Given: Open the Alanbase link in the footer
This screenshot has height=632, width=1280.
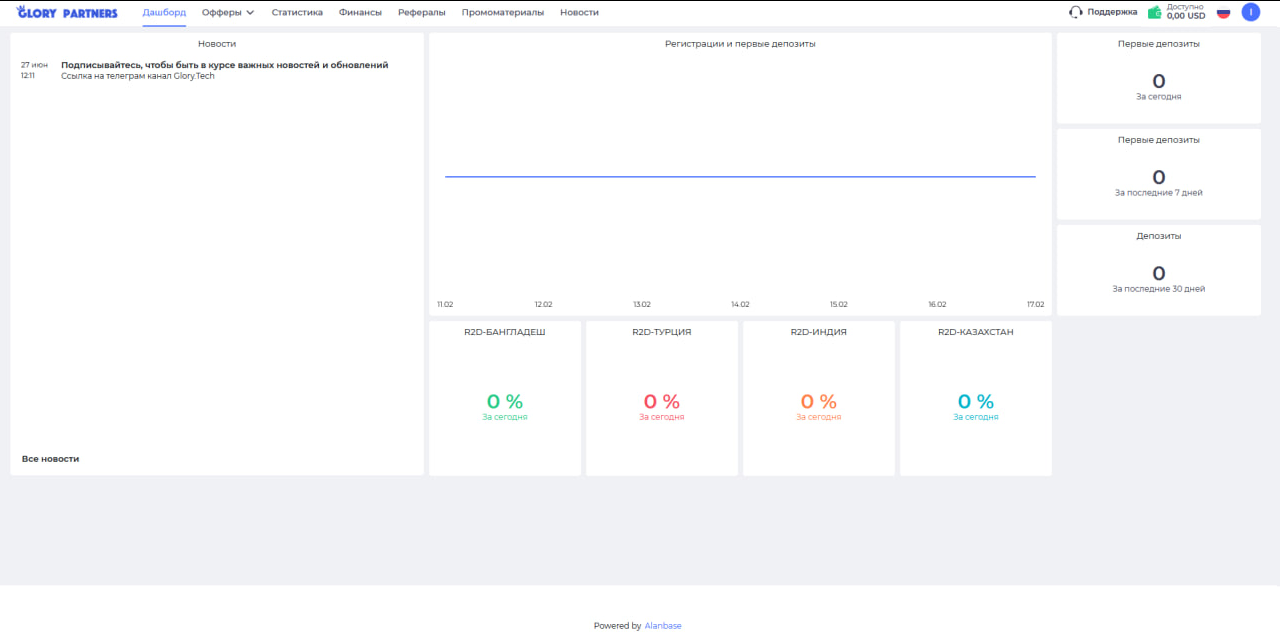Looking at the screenshot, I should coord(663,626).
